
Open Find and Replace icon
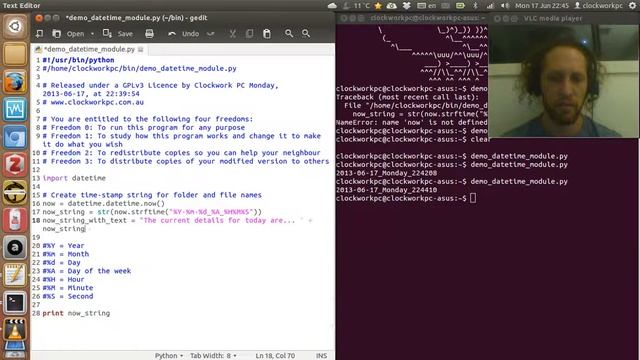(x=306, y=33)
